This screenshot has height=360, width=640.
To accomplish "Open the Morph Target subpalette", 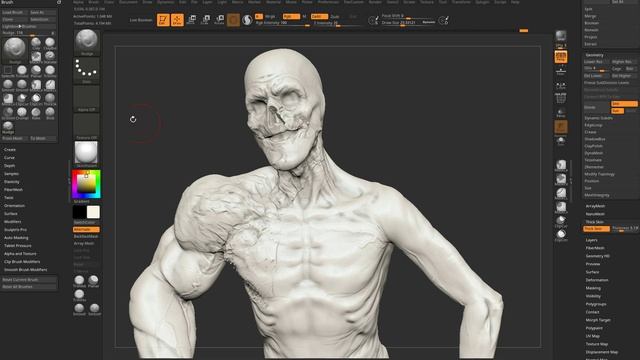I will point(598,320).
